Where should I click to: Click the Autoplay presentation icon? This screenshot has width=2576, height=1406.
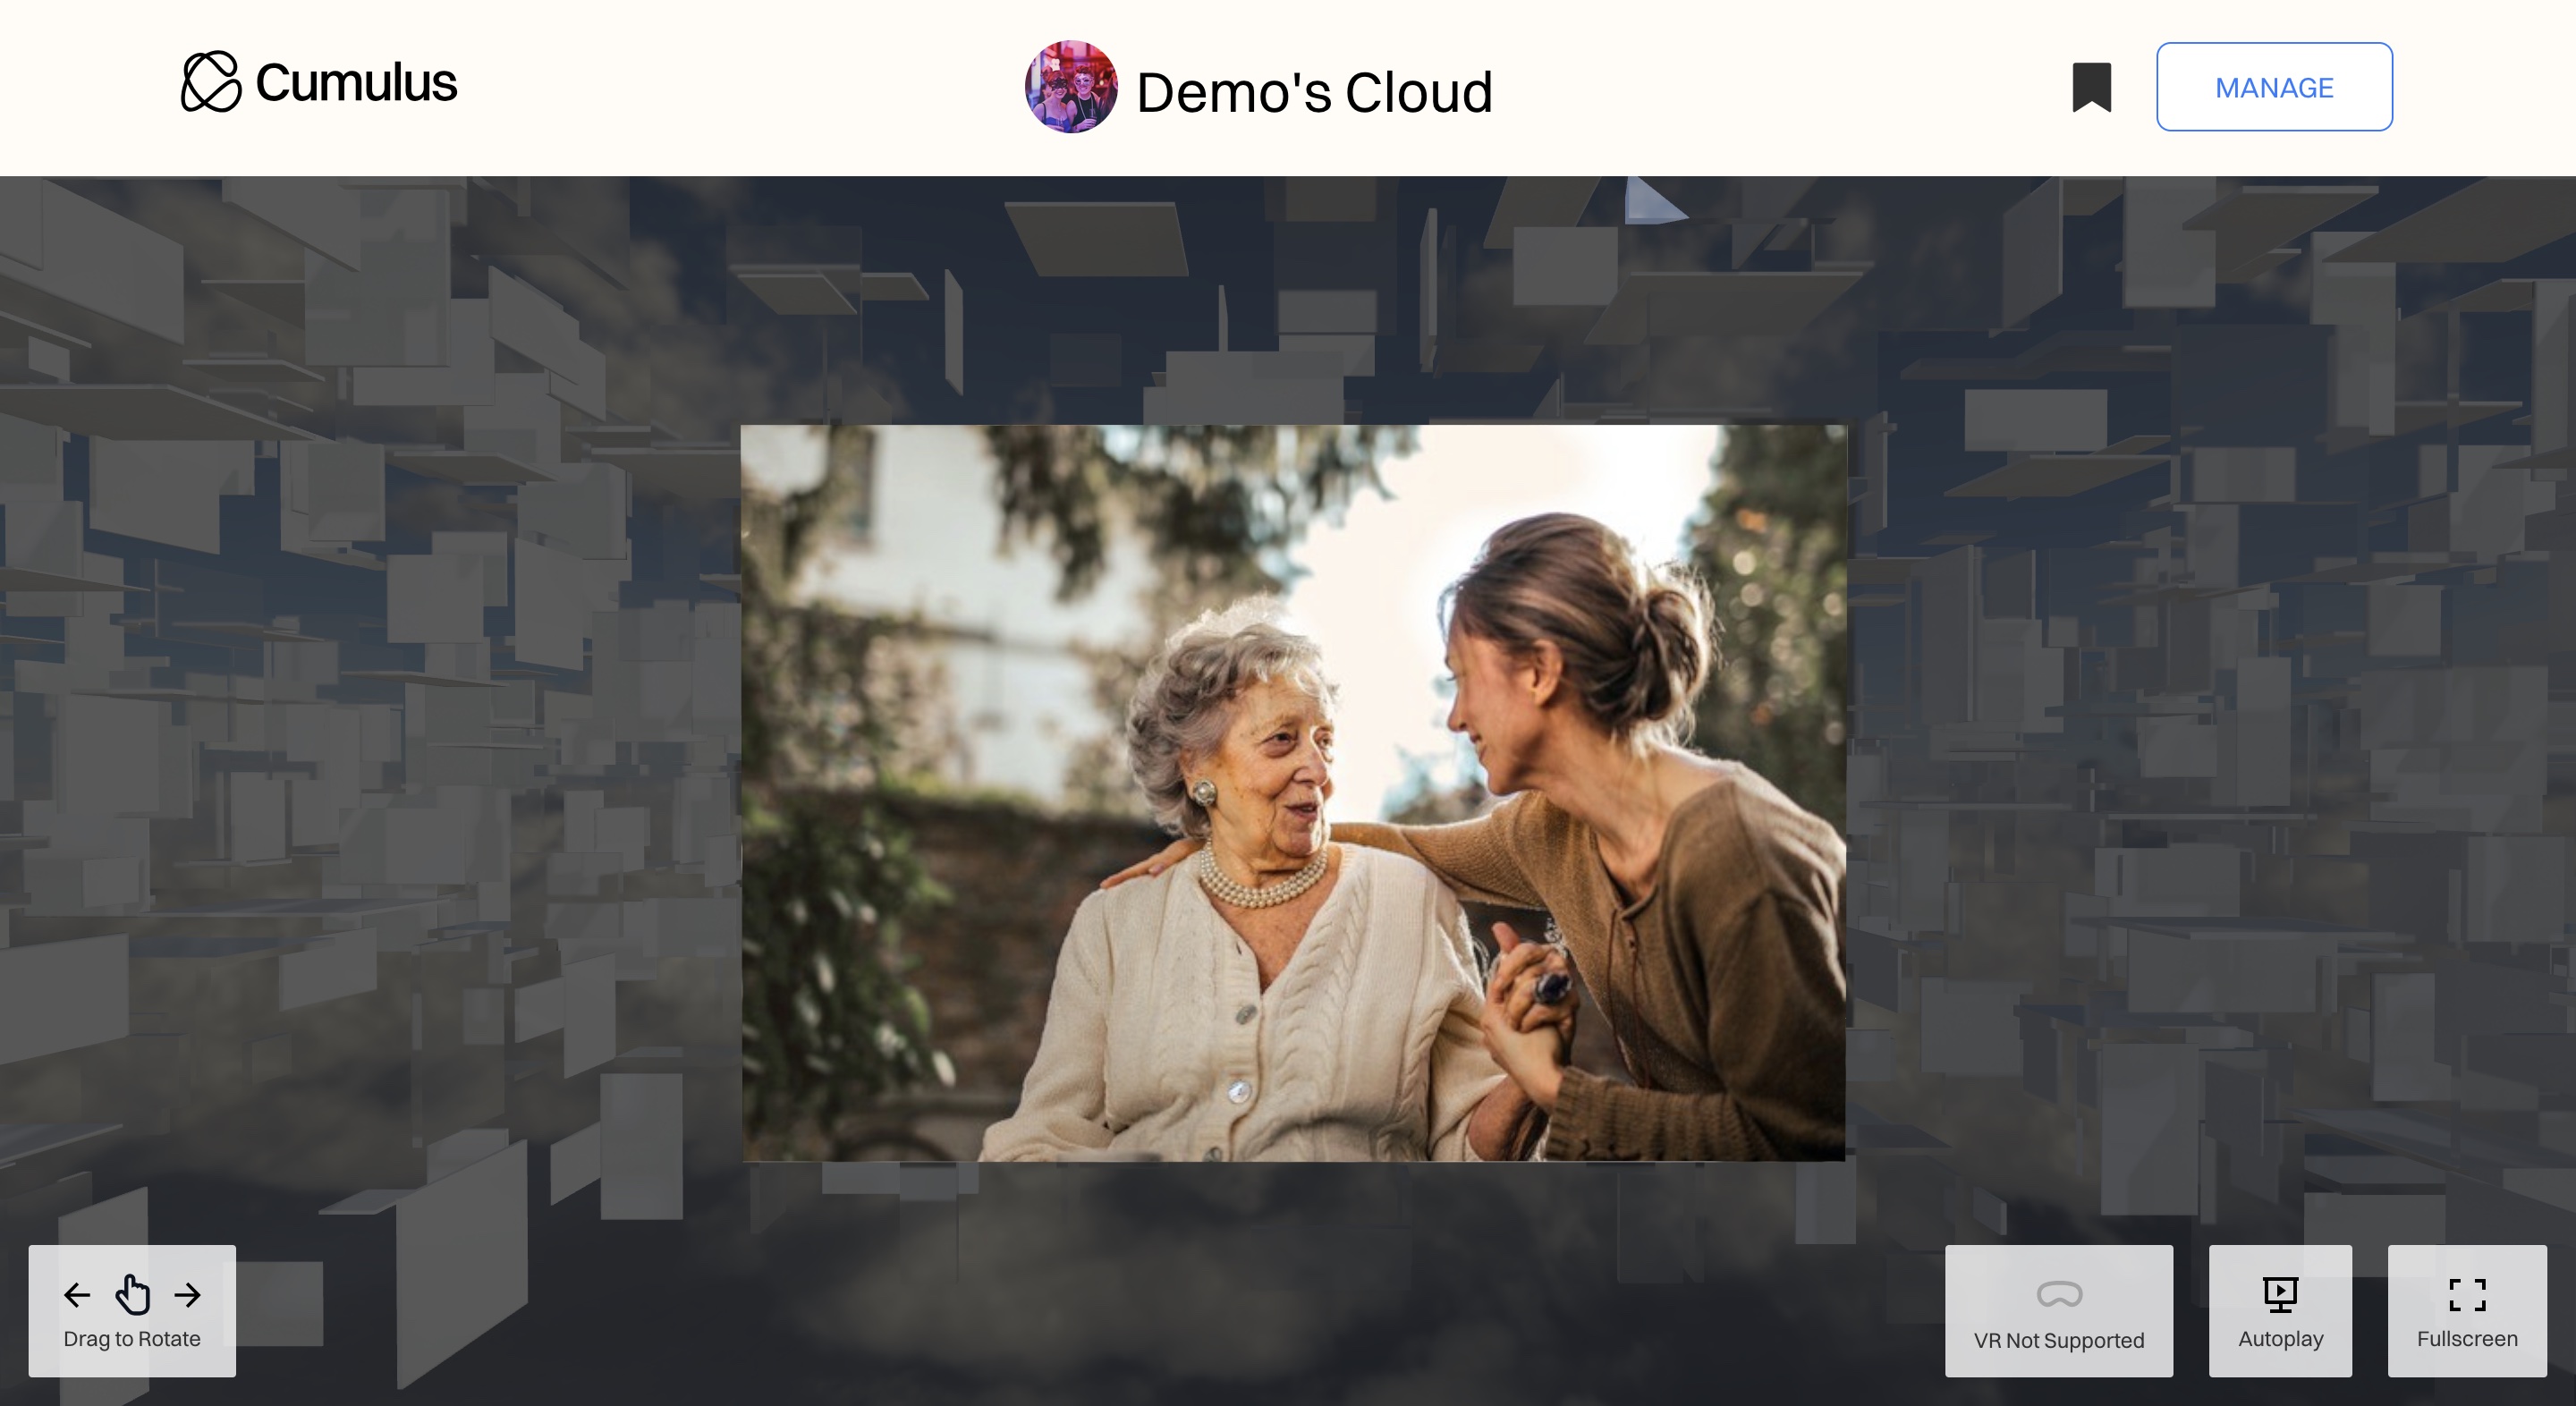pos(2280,1293)
